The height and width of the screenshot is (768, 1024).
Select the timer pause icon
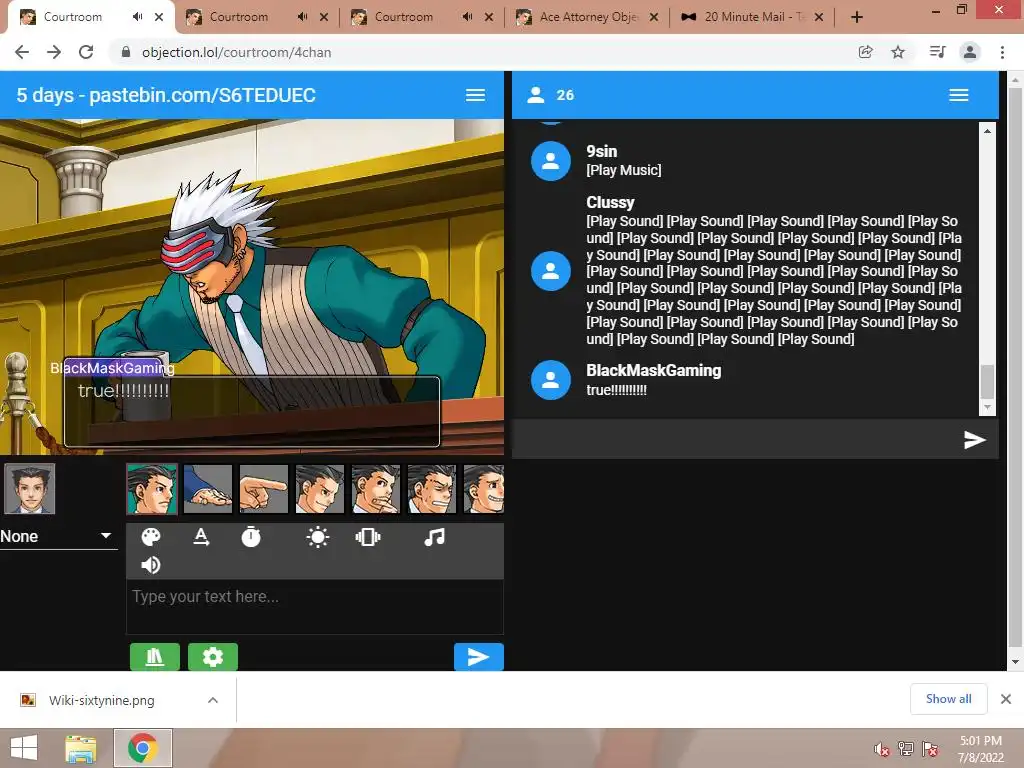pos(251,537)
